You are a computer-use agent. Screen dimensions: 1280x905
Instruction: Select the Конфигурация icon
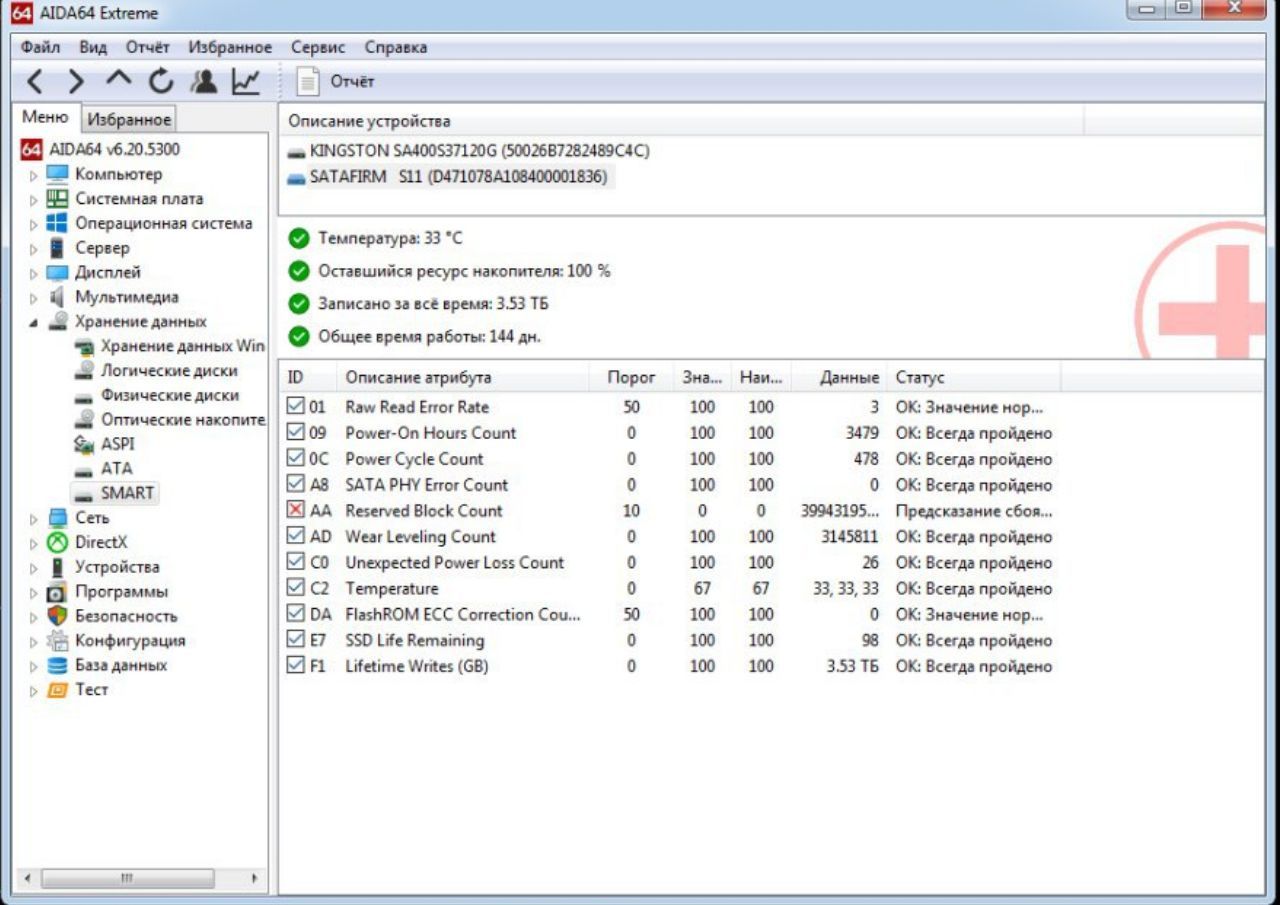(58, 641)
